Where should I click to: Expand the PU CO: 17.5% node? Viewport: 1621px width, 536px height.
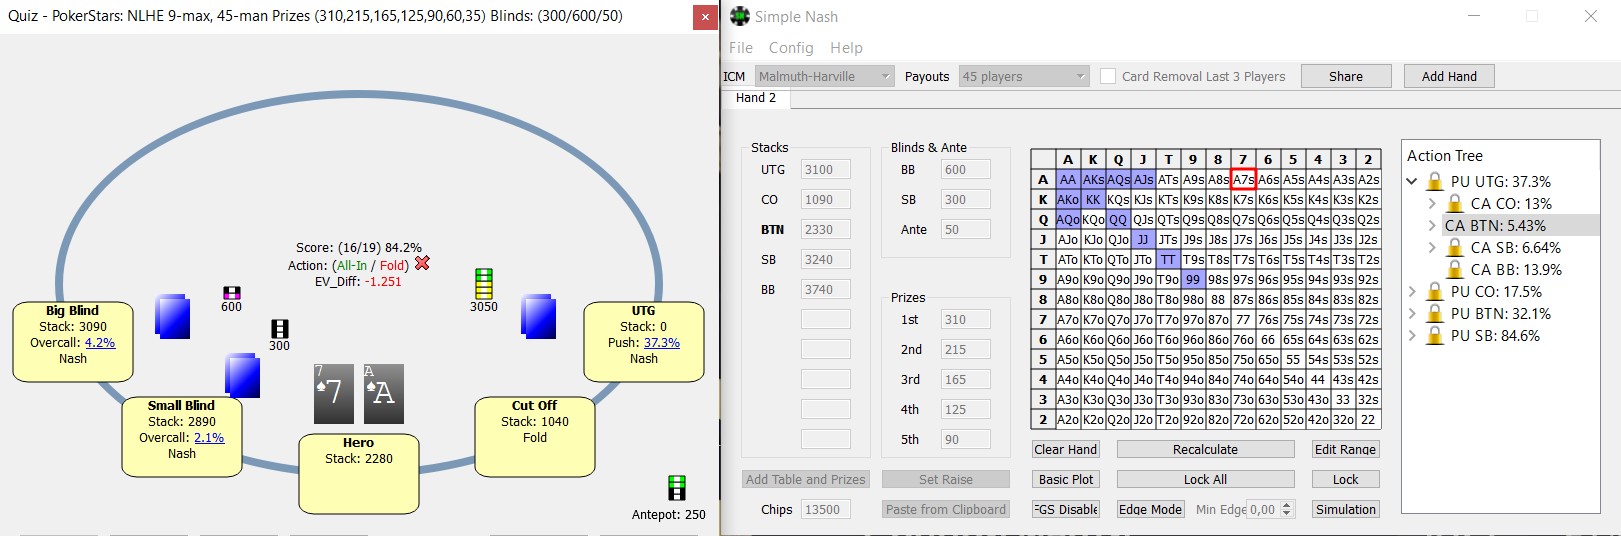(x=1412, y=291)
